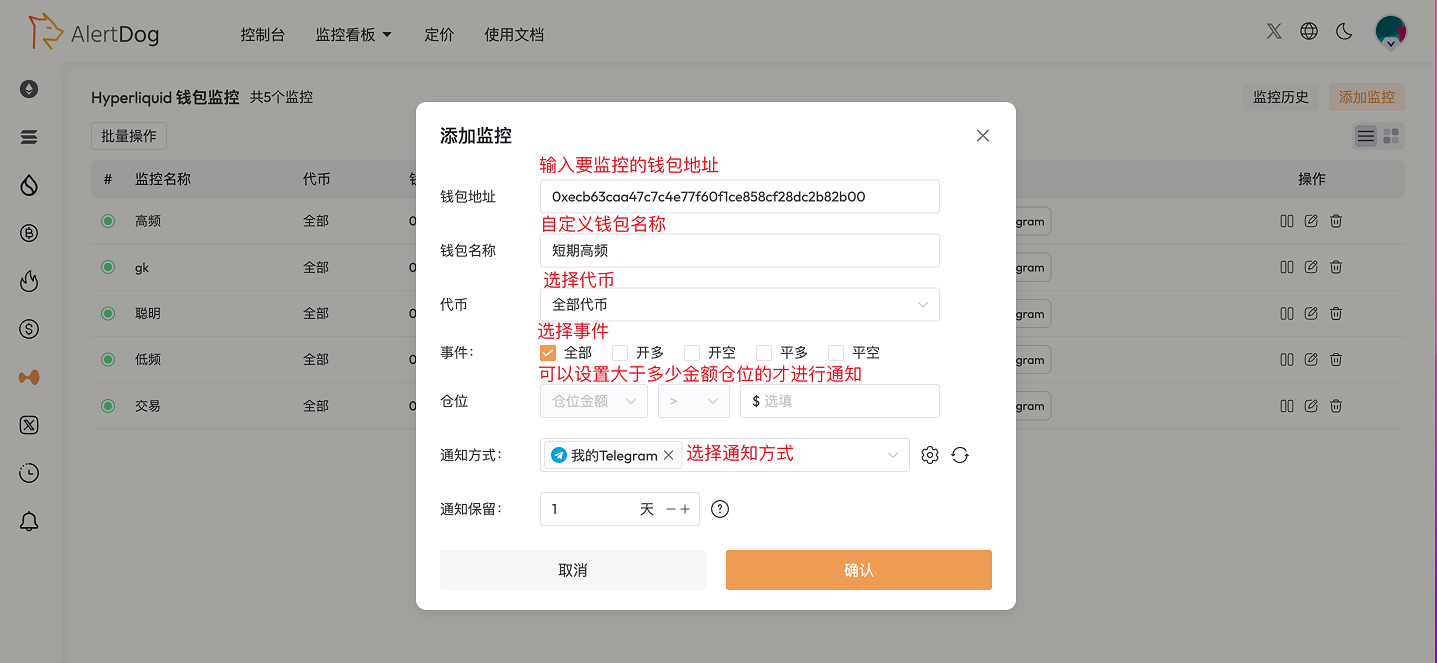Open the 定价 page
The height and width of the screenshot is (663, 1437).
[439, 34]
